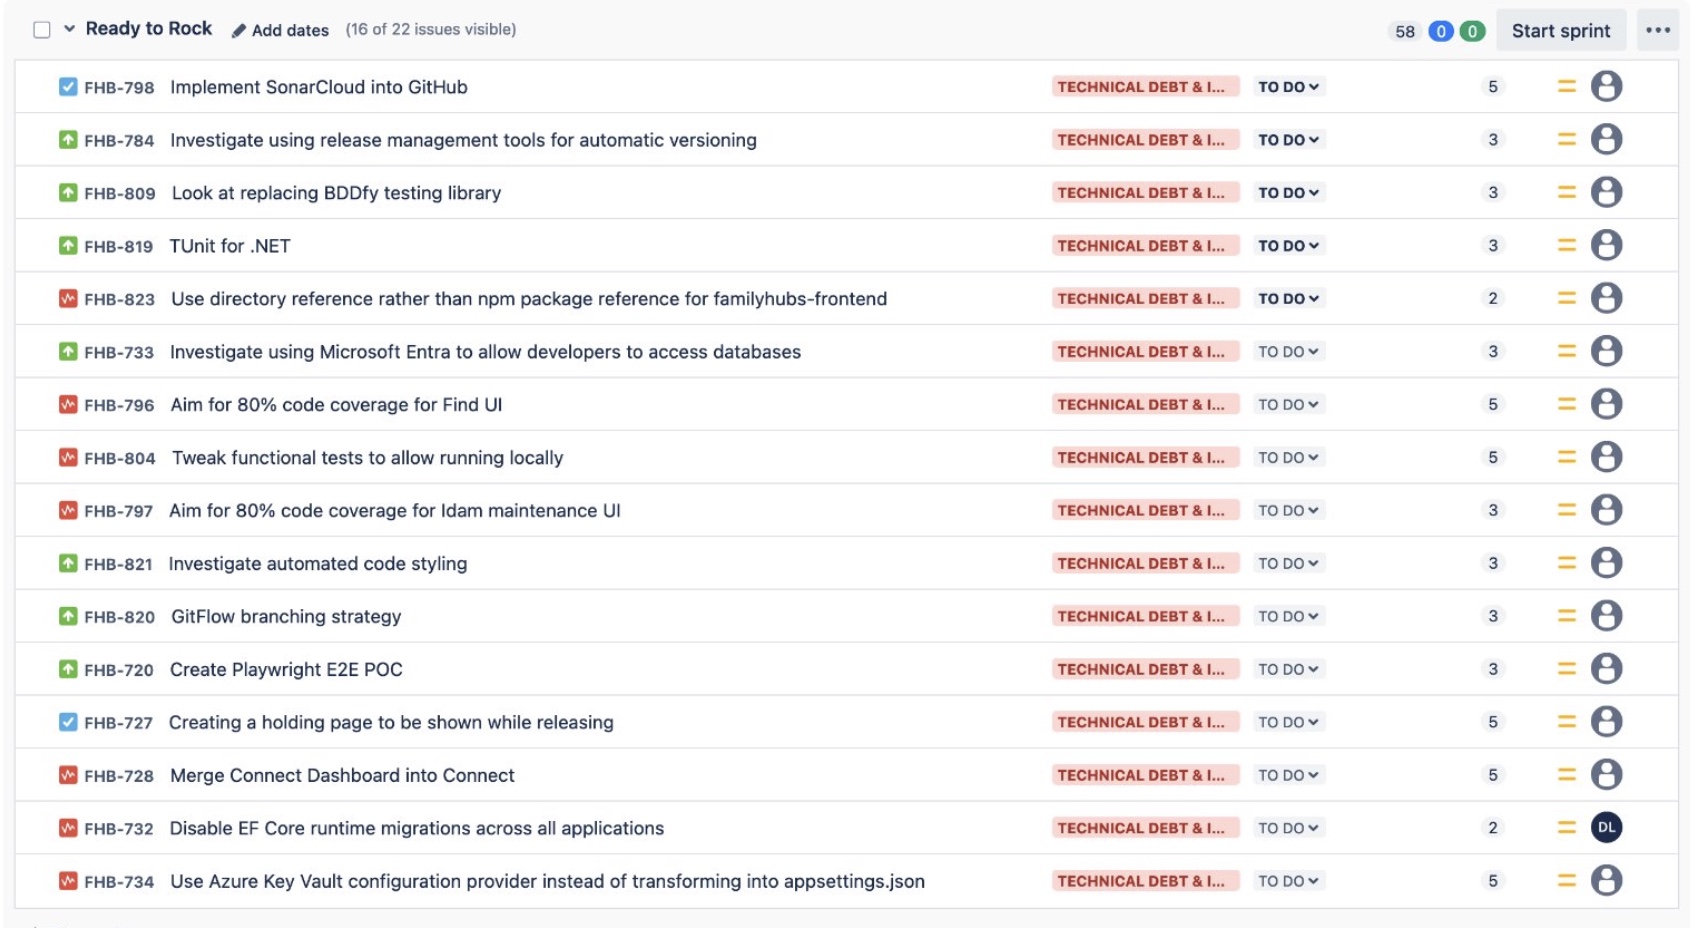The image size is (1696, 928).
Task: Tick the Ready to Rock sprint checkbox
Action: (x=42, y=30)
